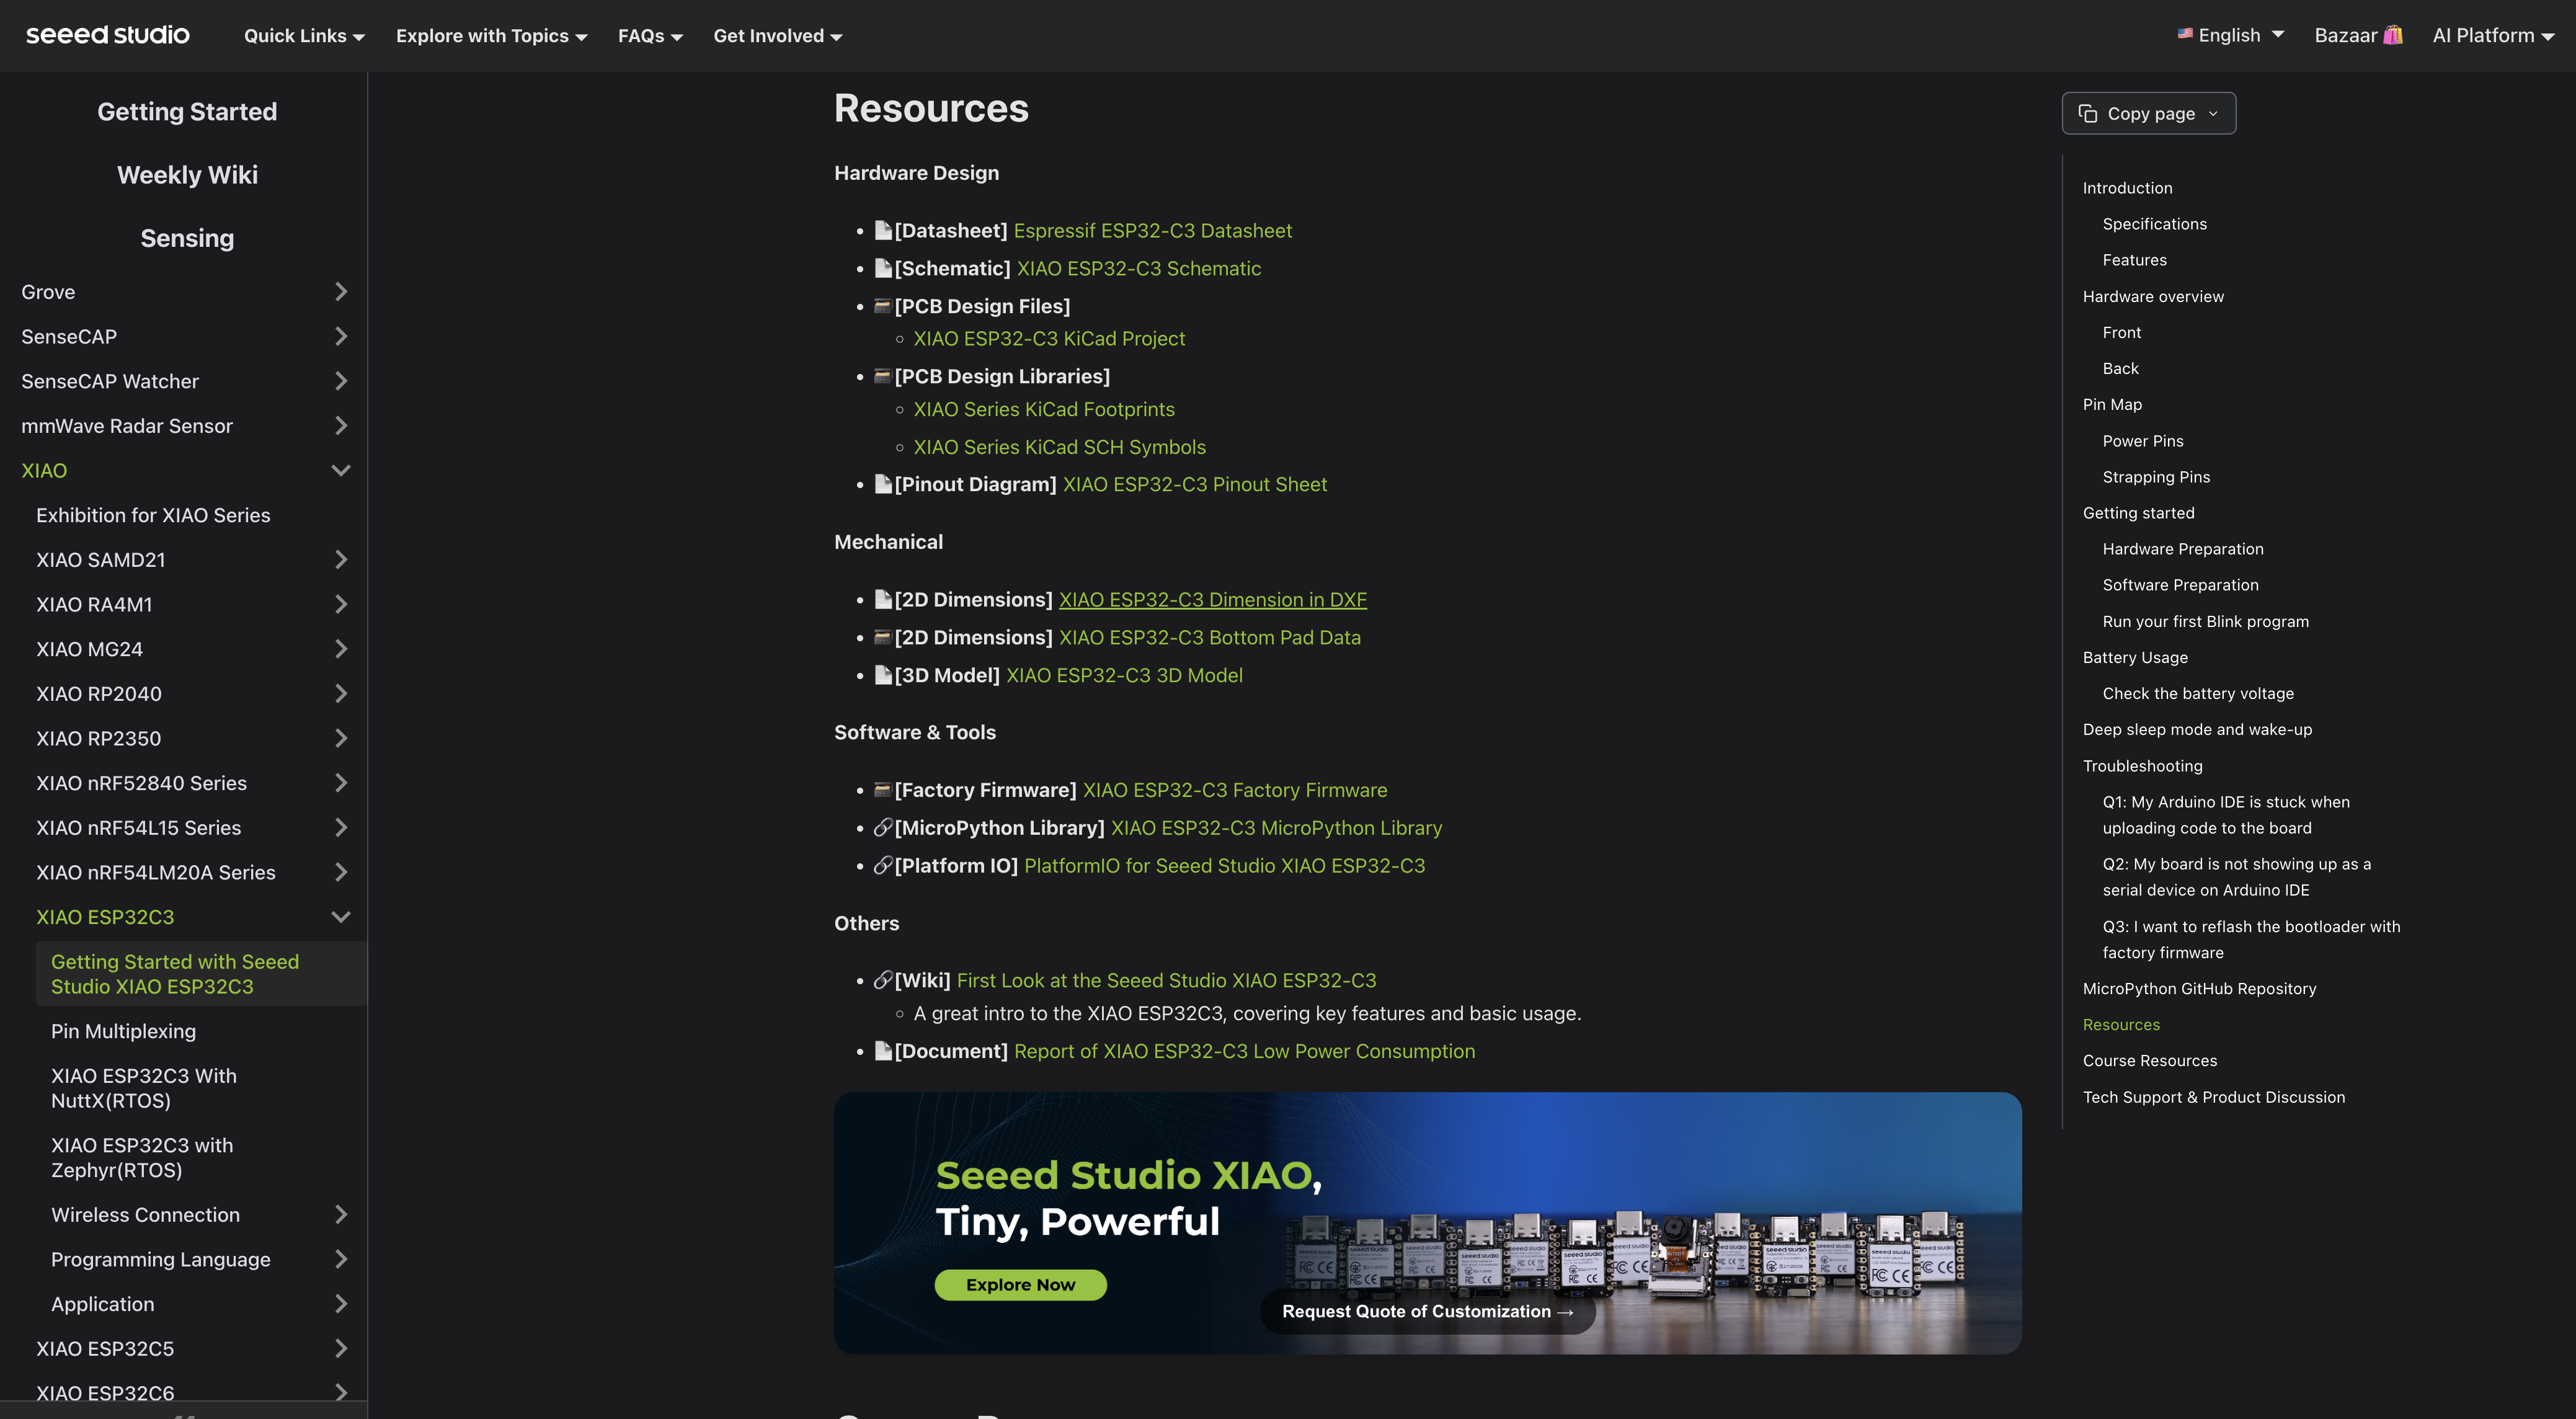Open XIAO ESP32-C3 Dimension in DXF link
Image resolution: width=2576 pixels, height=1419 pixels.
1213,600
